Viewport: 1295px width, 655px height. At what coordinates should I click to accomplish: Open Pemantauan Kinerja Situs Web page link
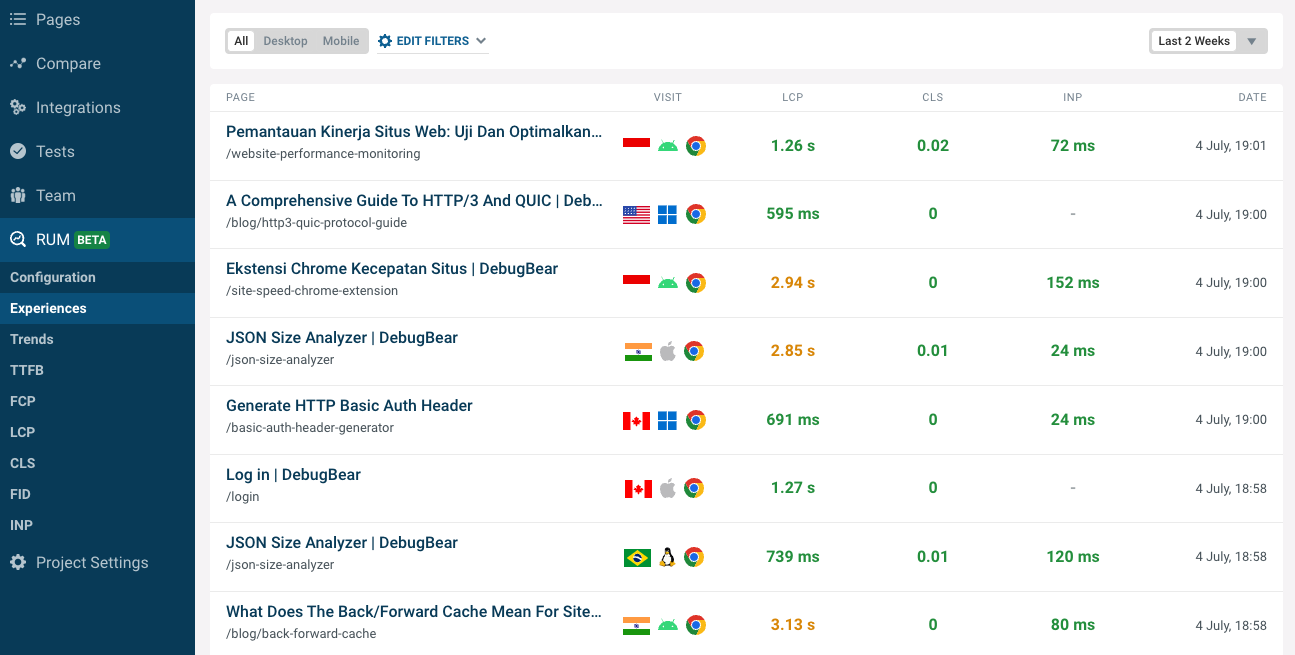coord(414,132)
